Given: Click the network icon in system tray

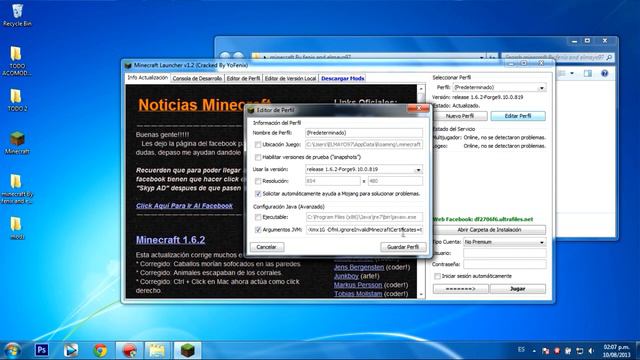Looking at the screenshot, I should coord(580,351).
